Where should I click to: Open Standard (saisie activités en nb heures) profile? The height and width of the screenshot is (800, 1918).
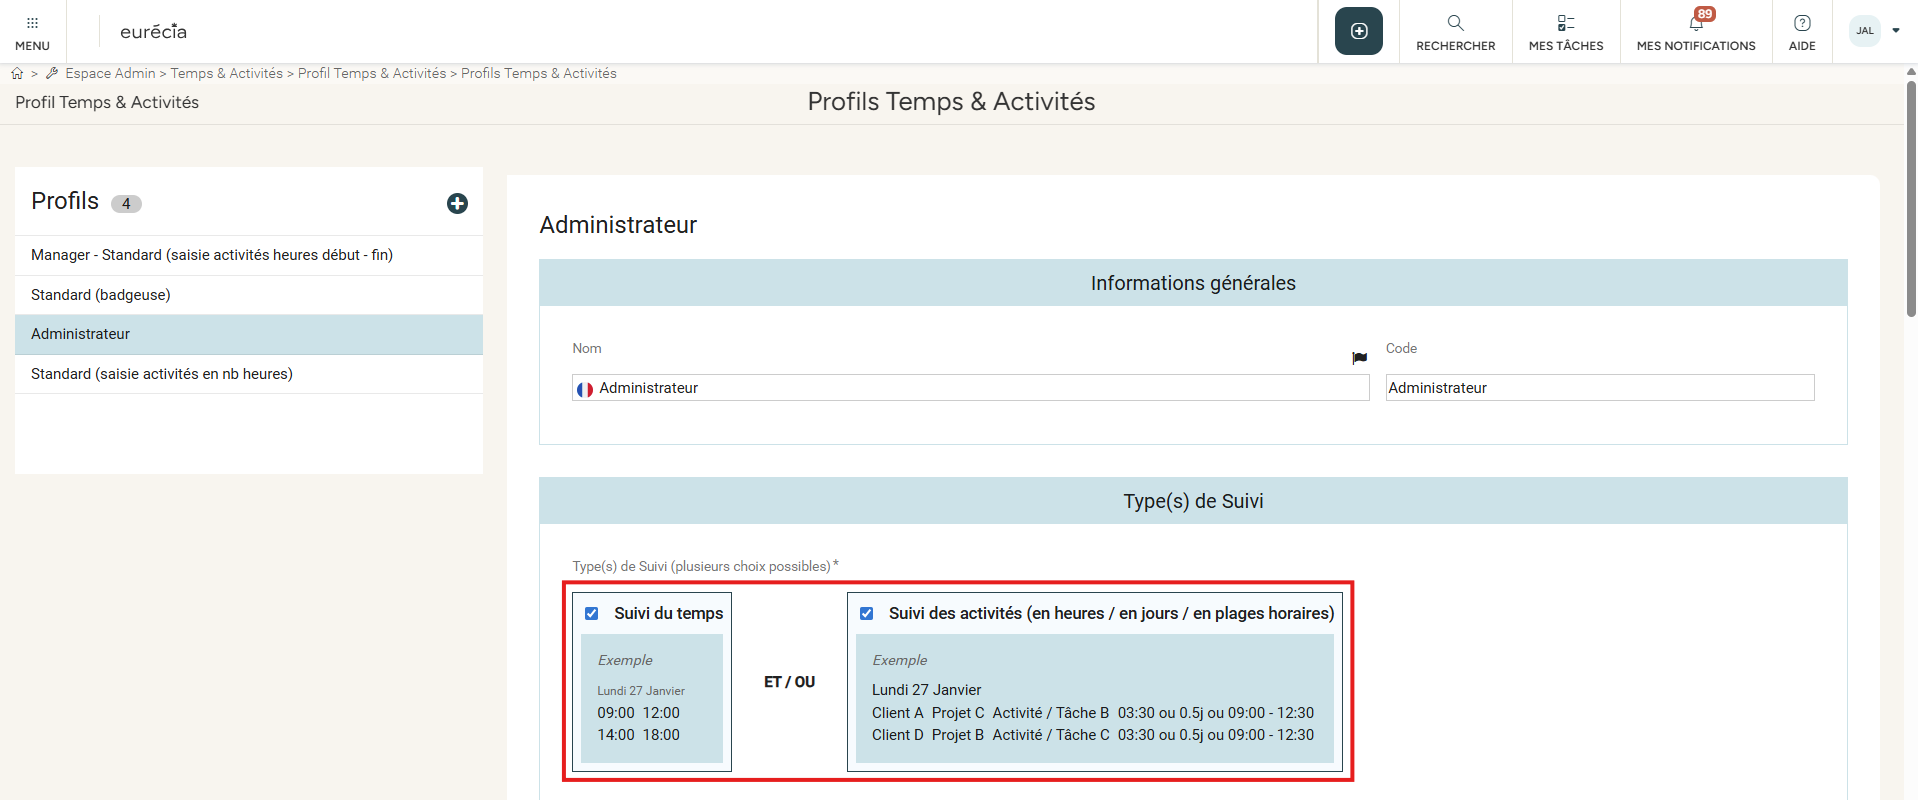162,374
